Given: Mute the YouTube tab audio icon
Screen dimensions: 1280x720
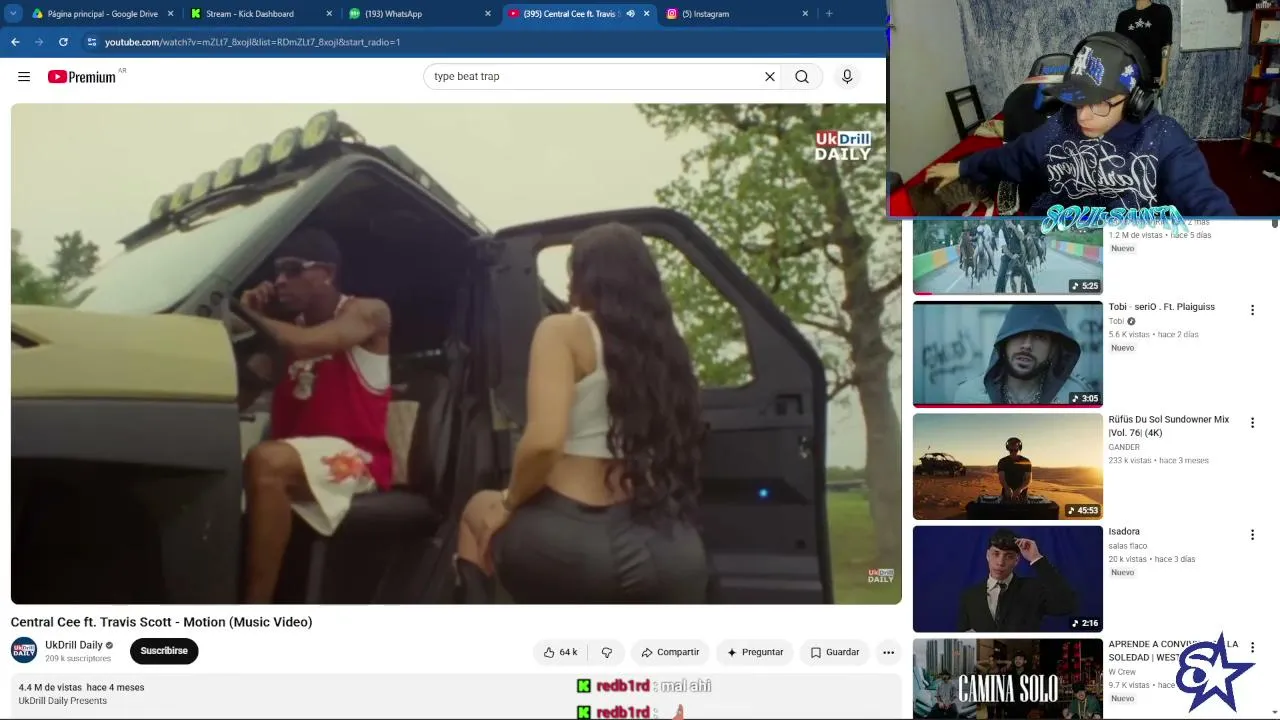Looking at the screenshot, I should click(630, 14).
